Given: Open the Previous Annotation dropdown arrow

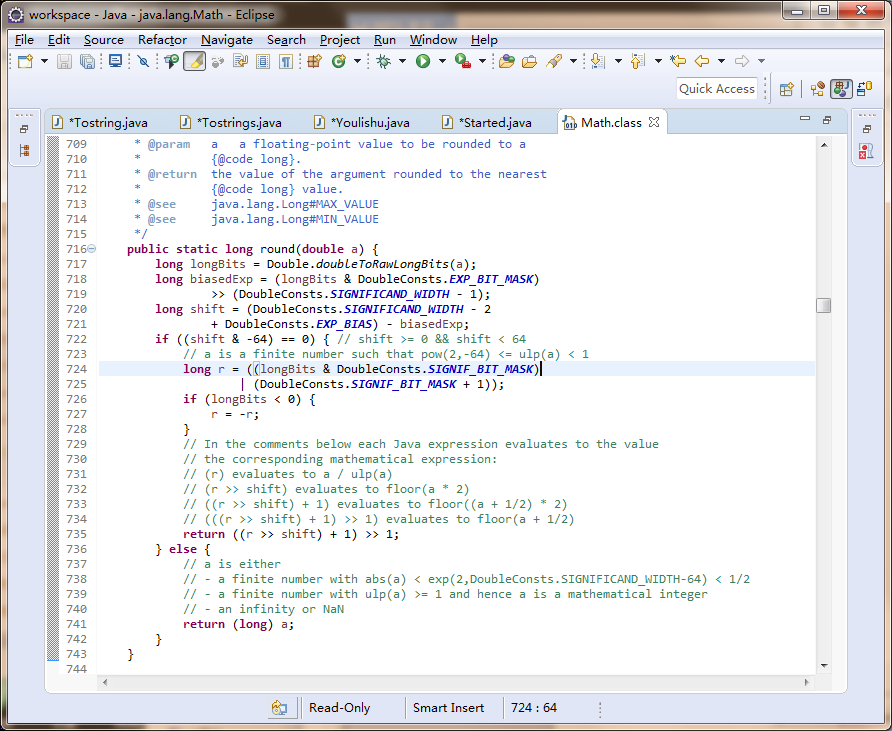Looking at the screenshot, I should [658, 61].
